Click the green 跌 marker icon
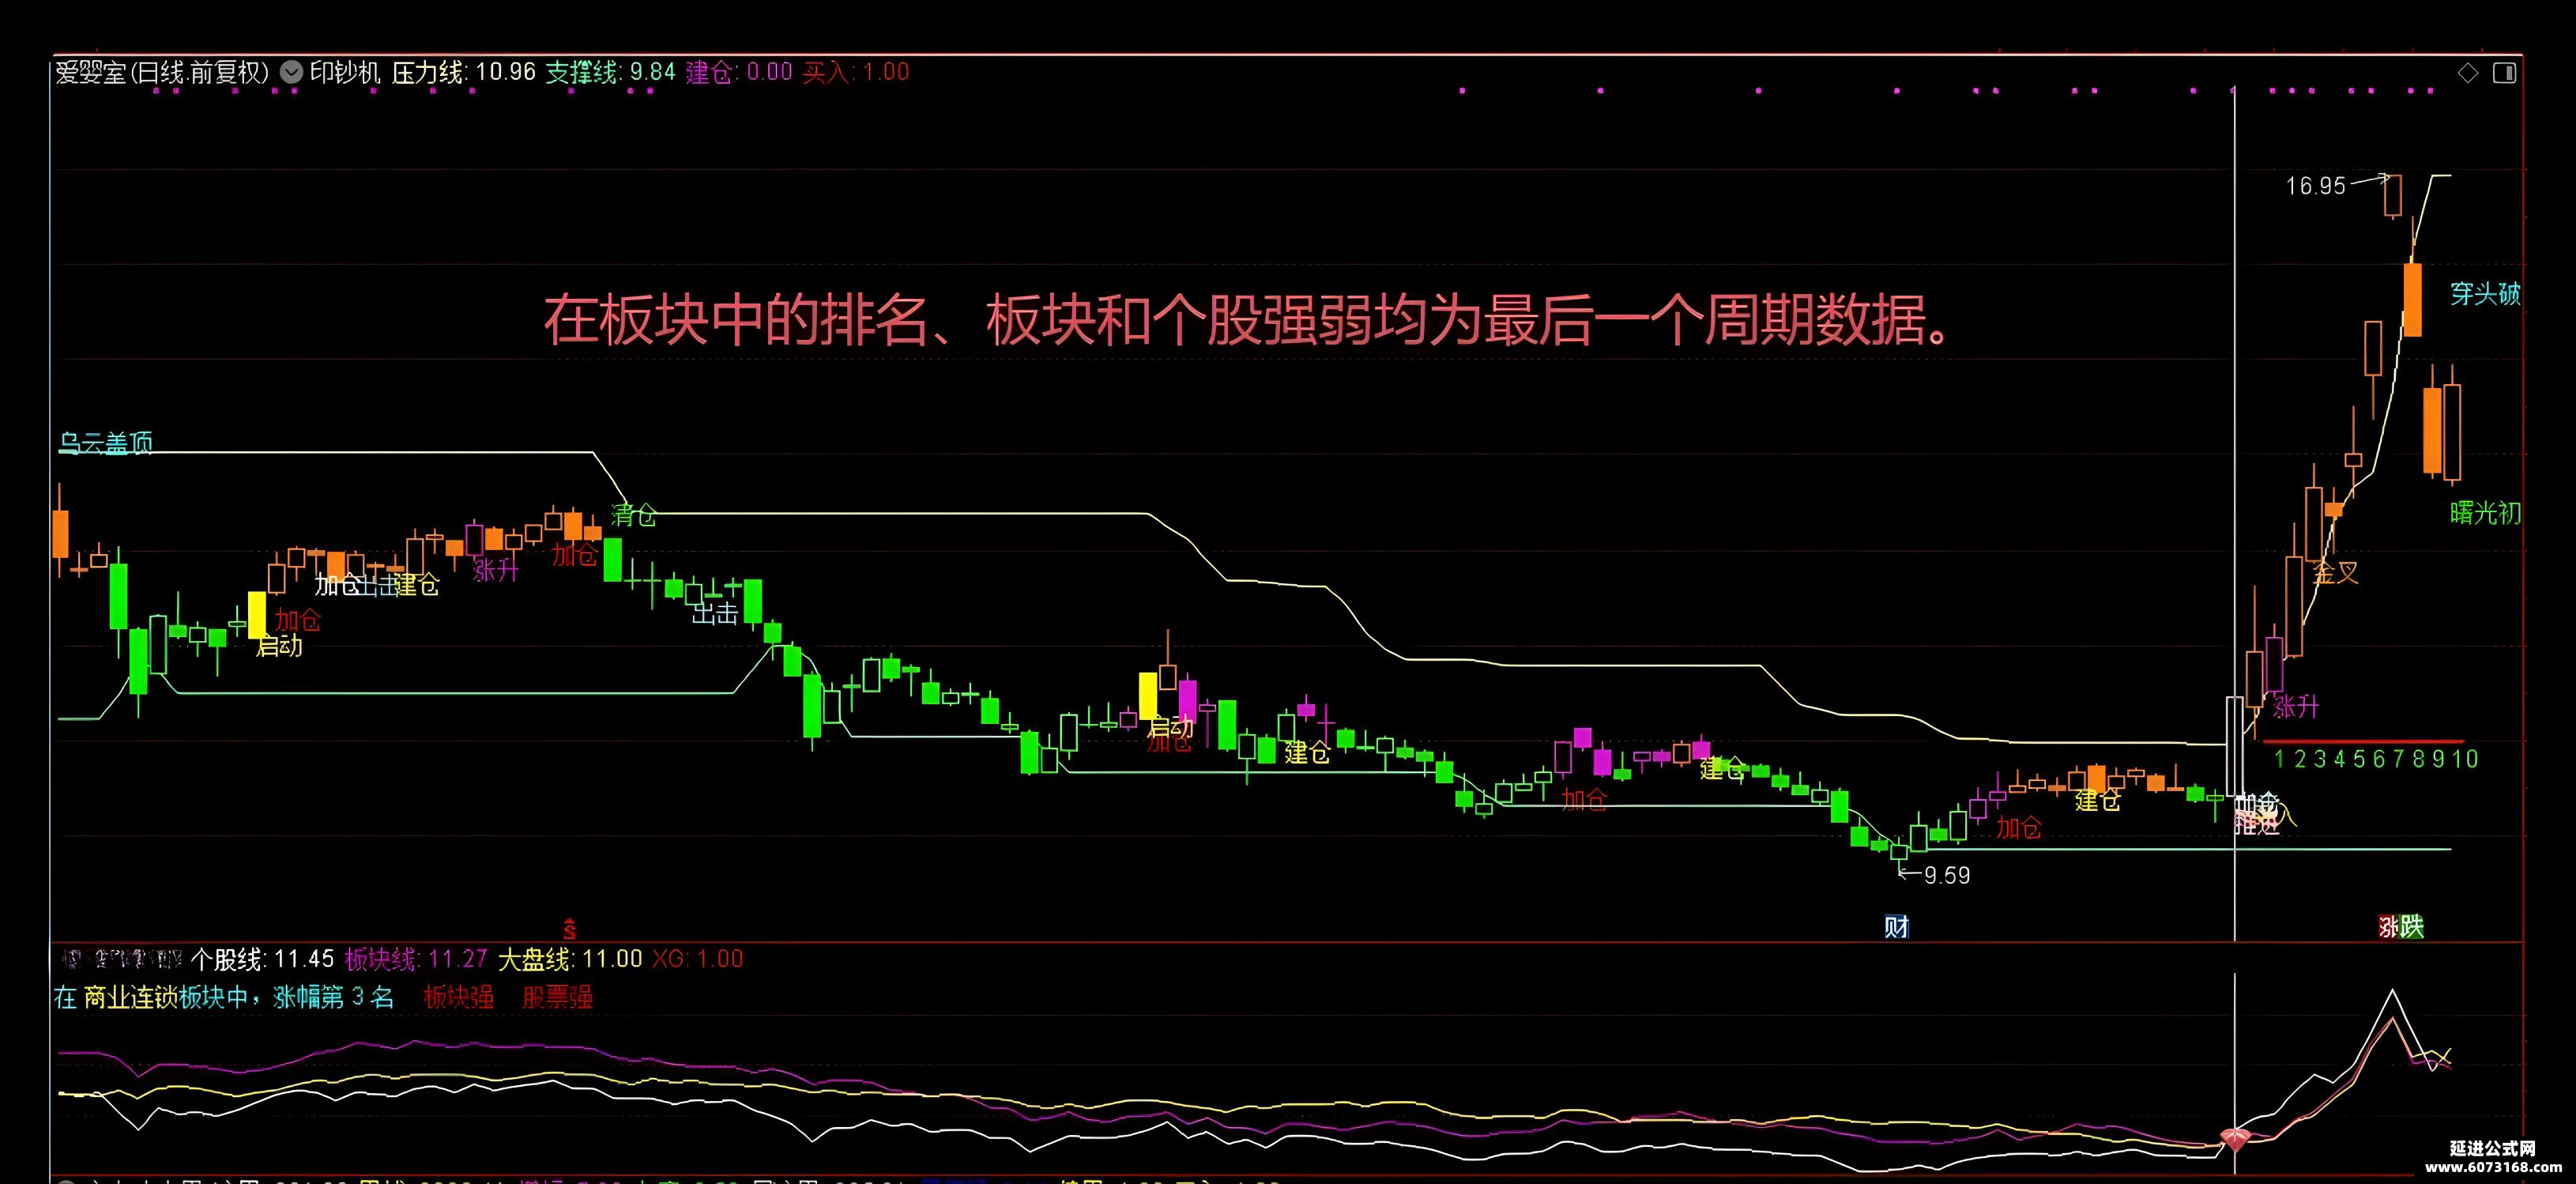This screenshot has height=1184, width=2576. (x=2413, y=927)
